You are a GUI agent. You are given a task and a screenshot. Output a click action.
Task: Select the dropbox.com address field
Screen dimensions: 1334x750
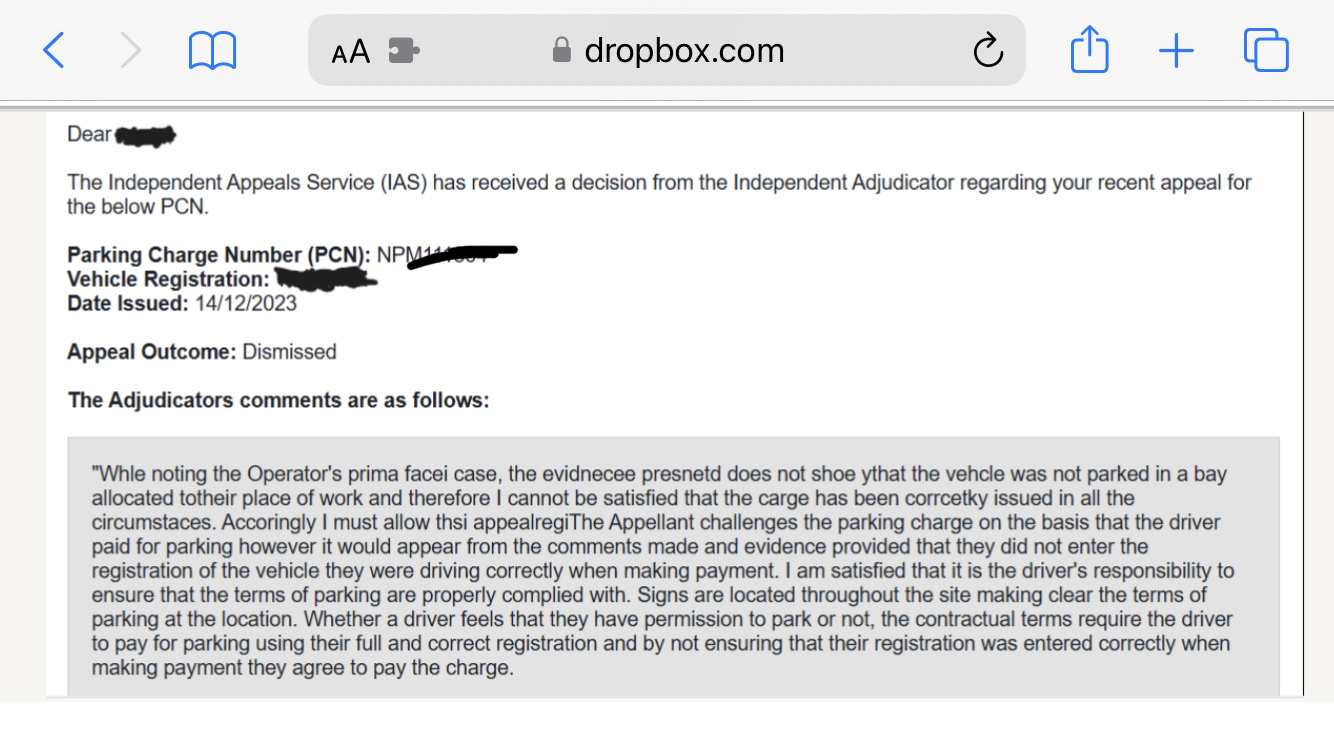(667, 50)
